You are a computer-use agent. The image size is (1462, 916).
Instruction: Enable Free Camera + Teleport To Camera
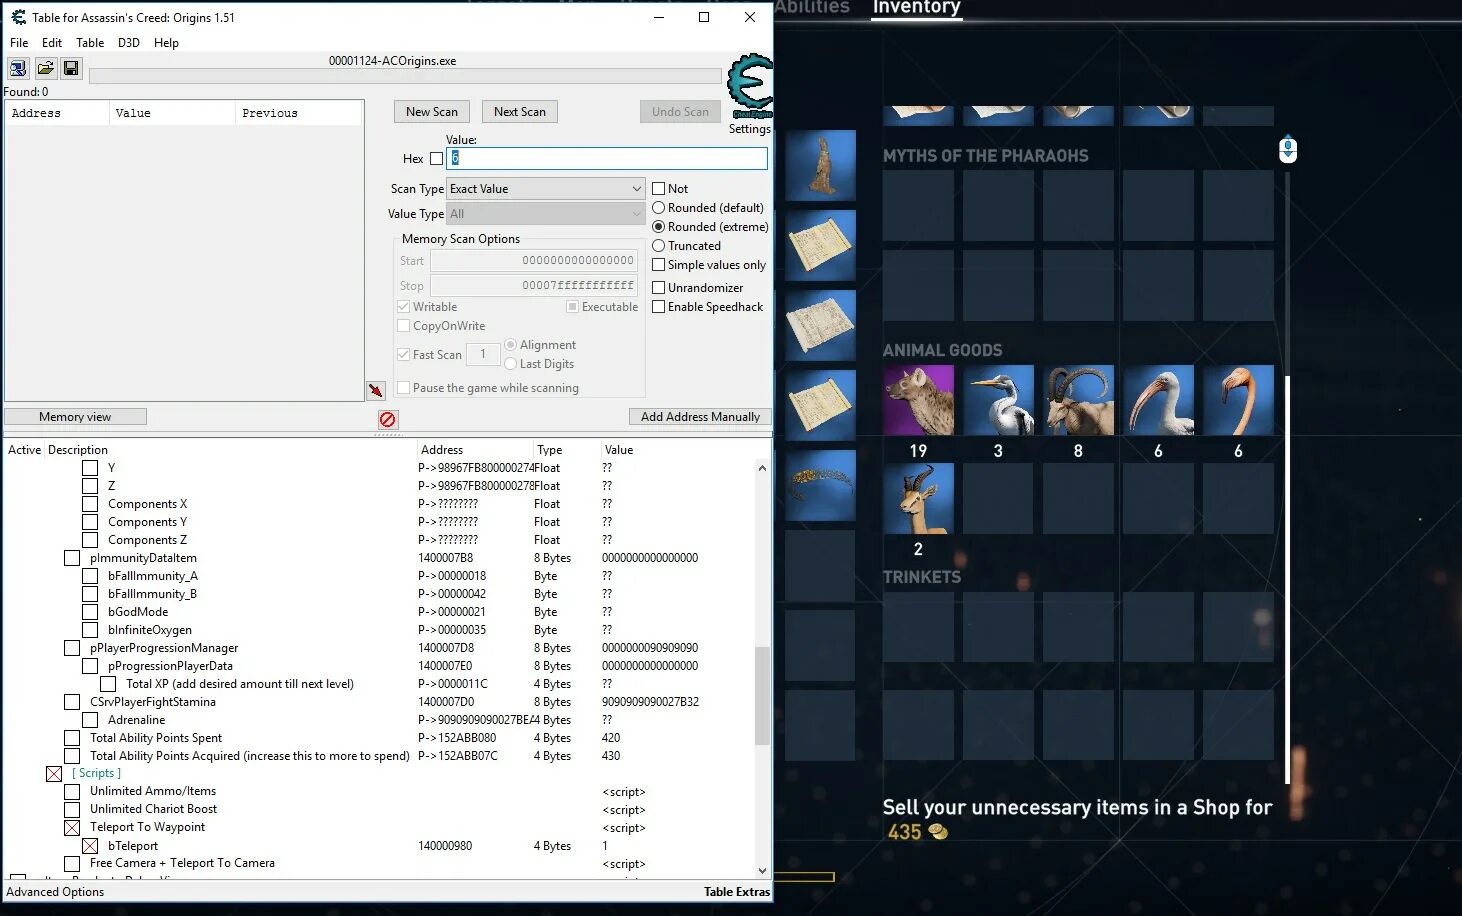(72, 864)
